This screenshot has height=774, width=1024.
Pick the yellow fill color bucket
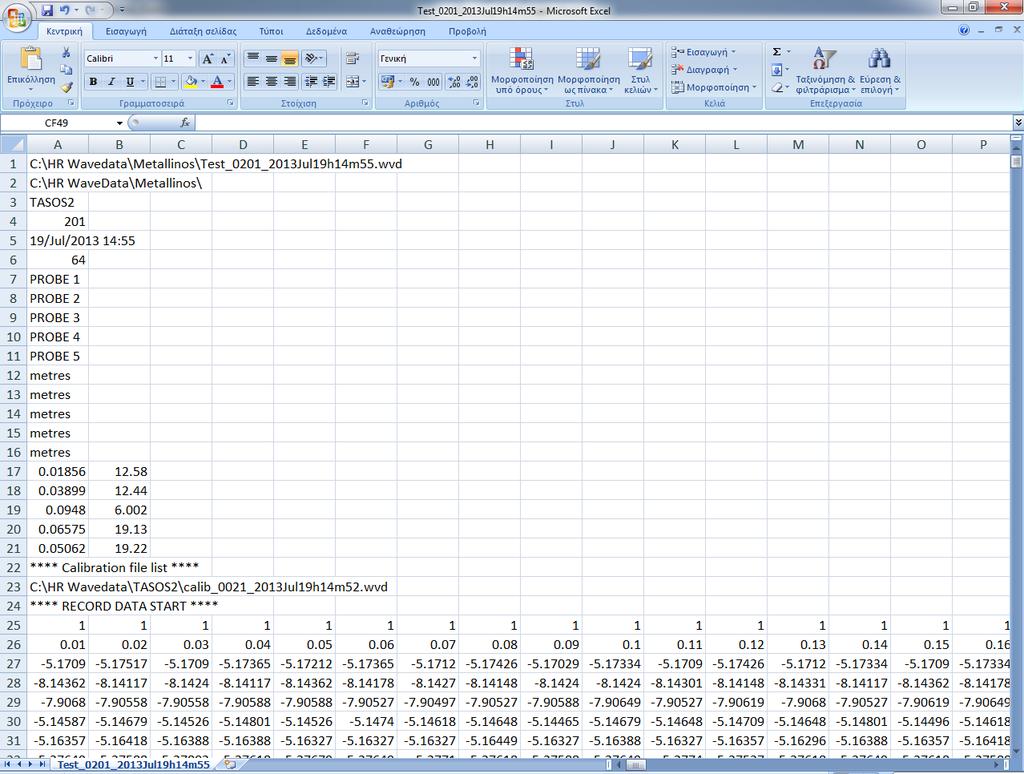[x=191, y=82]
